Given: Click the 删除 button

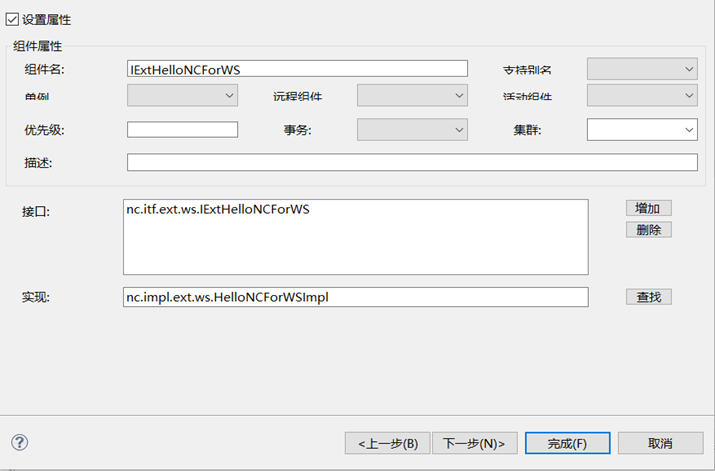Looking at the screenshot, I should point(648,230).
